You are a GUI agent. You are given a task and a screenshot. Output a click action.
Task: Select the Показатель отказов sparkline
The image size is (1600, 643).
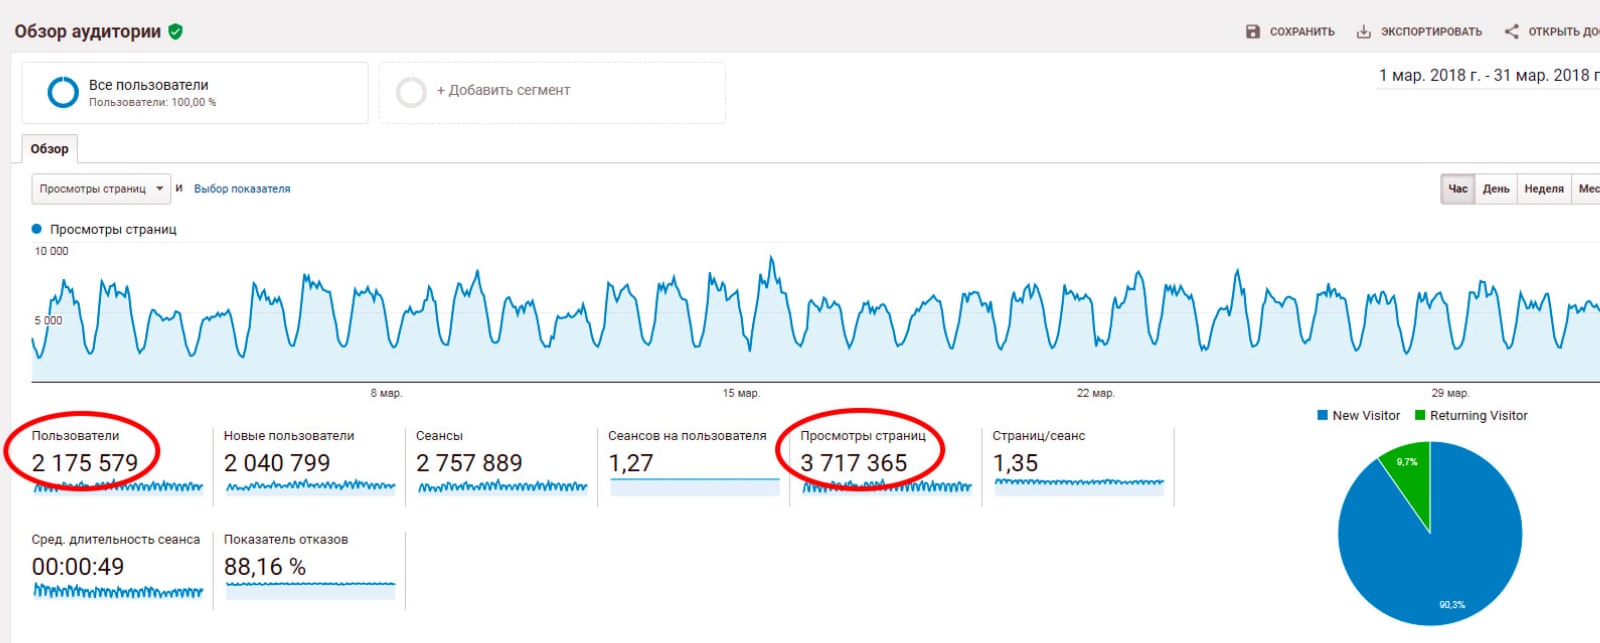pos(310,589)
